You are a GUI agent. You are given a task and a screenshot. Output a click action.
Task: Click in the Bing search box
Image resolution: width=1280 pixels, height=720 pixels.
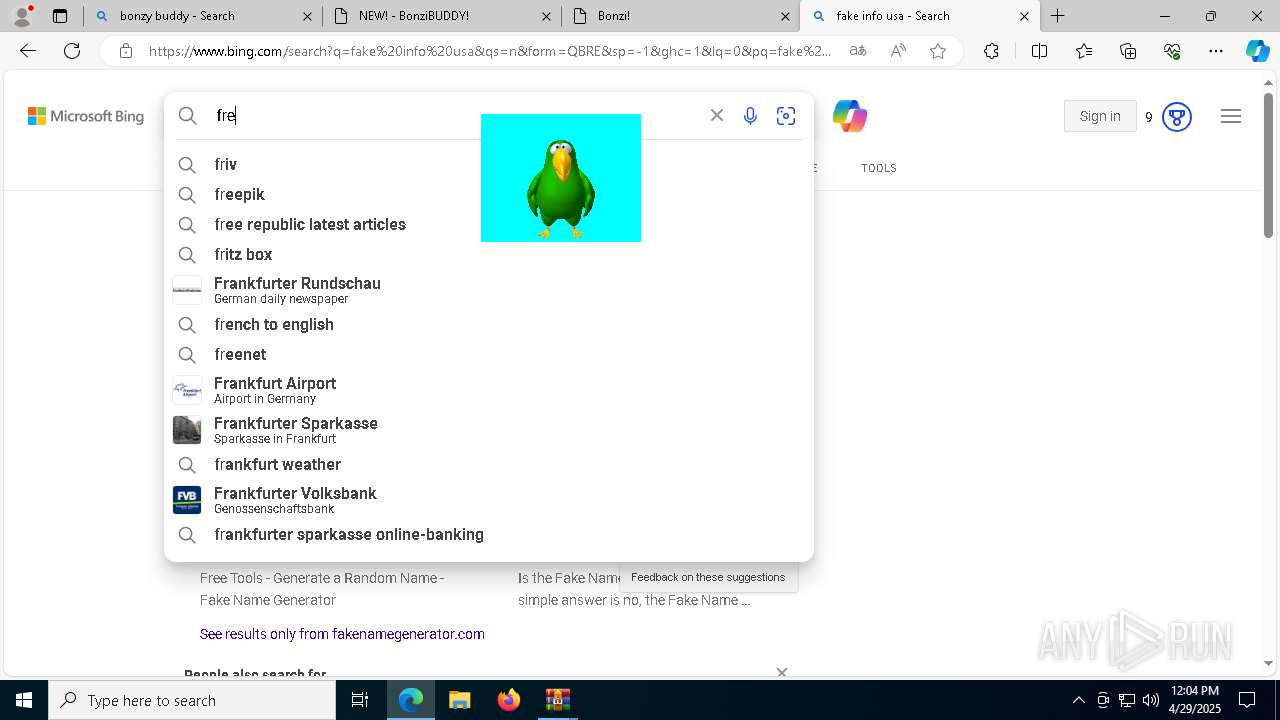(x=455, y=115)
